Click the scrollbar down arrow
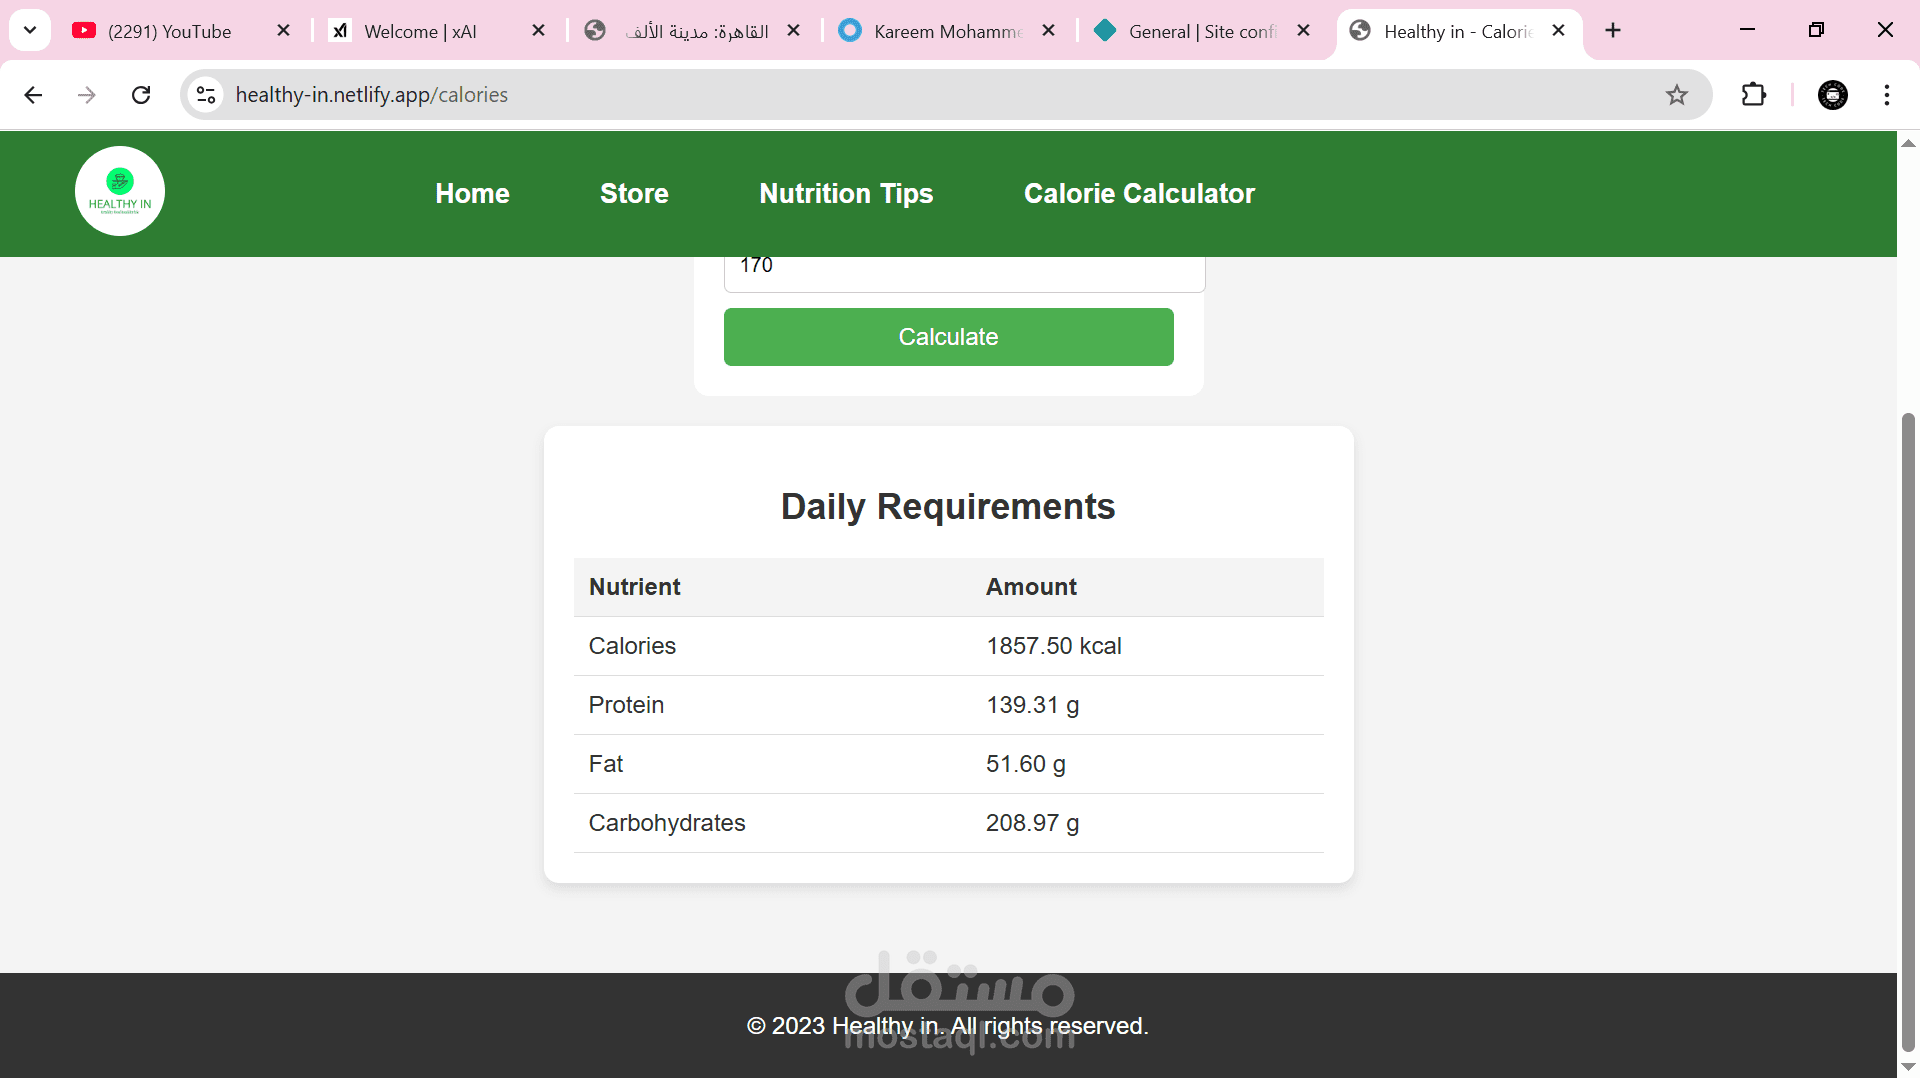The image size is (1920, 1078). coord(1908,1067)
